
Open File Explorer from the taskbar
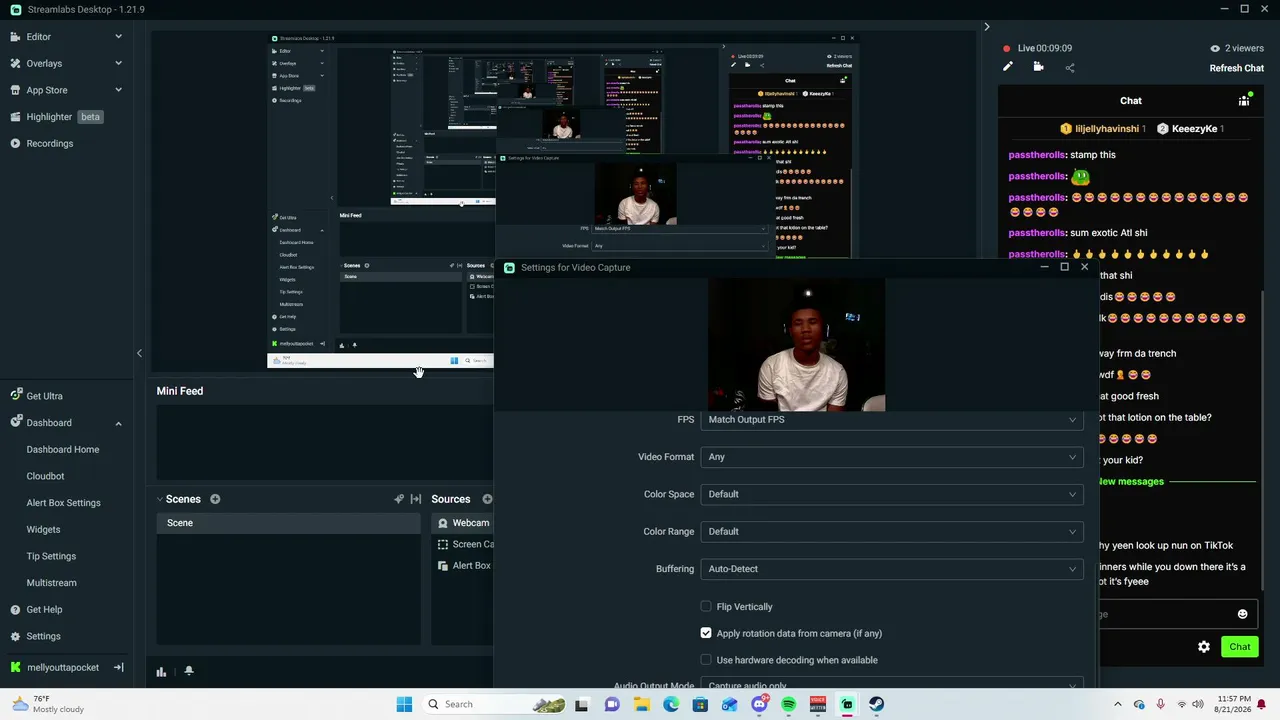641,704
